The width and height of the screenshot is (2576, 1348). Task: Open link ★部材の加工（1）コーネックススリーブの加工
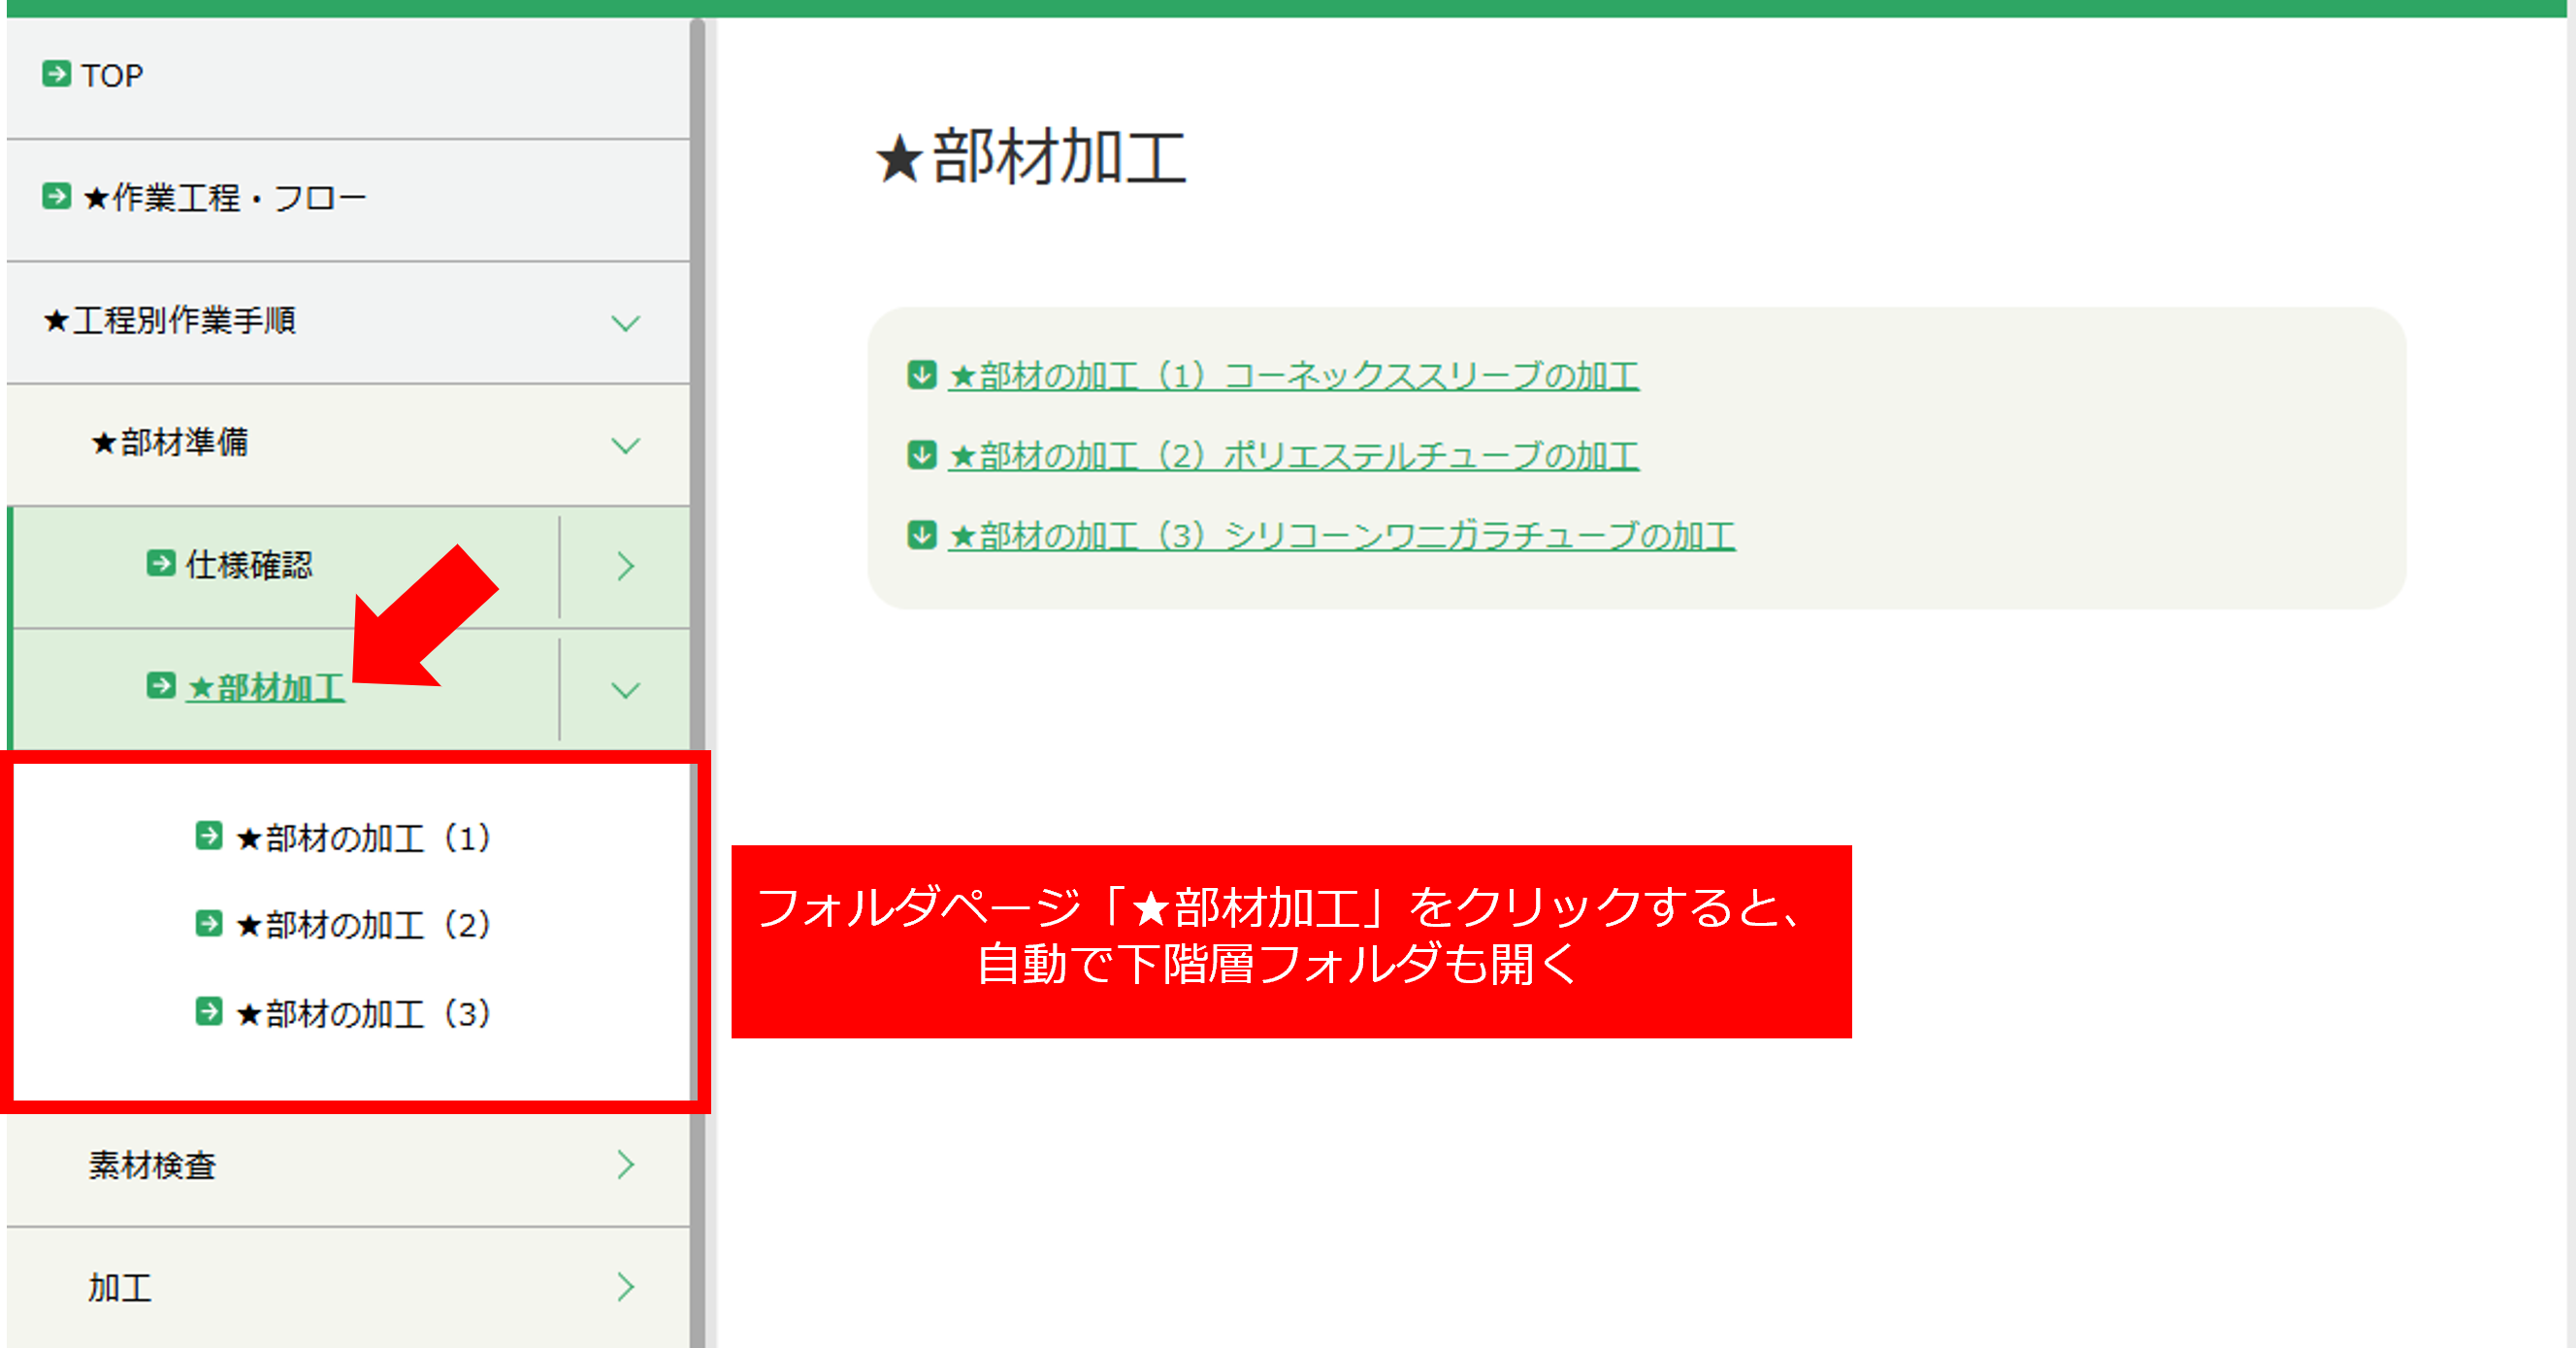pos(1293,377)
